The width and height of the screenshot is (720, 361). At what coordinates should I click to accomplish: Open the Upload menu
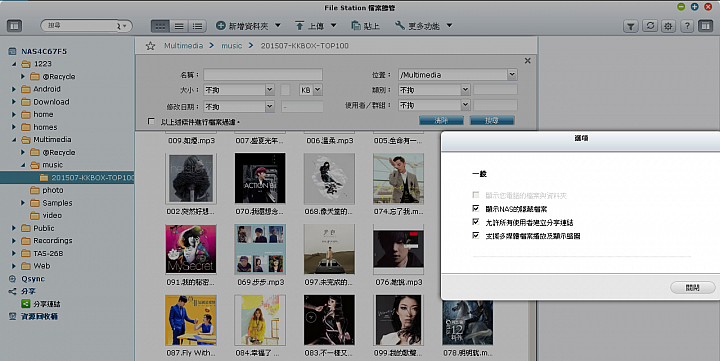[315, 26]
